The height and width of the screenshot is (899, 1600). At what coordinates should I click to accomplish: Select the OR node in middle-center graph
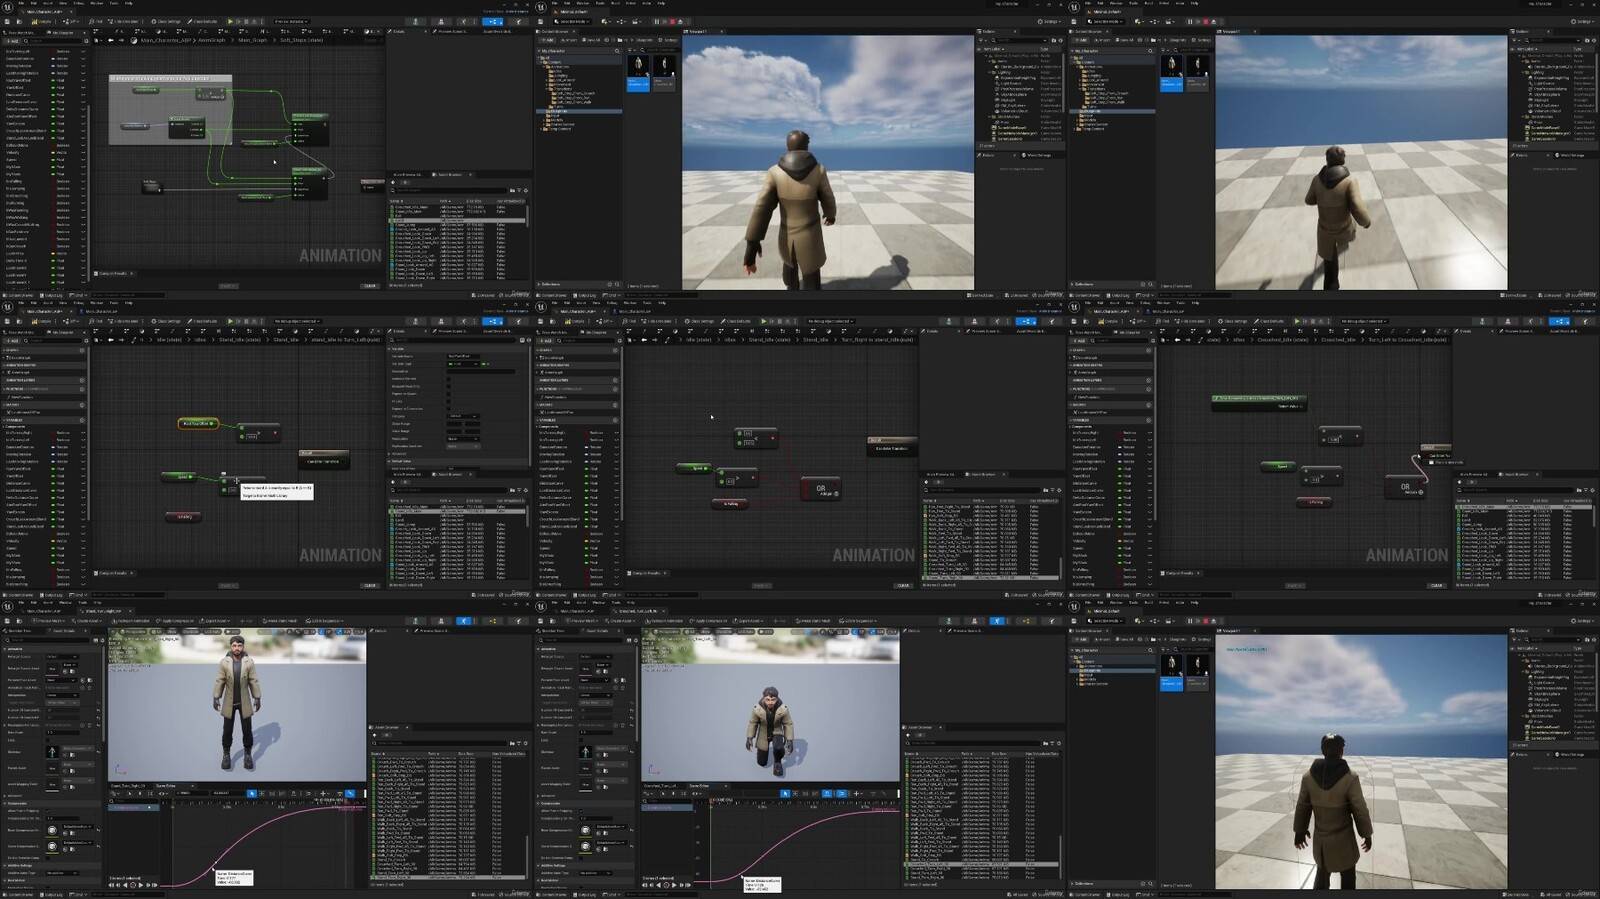tap(821, 489)
